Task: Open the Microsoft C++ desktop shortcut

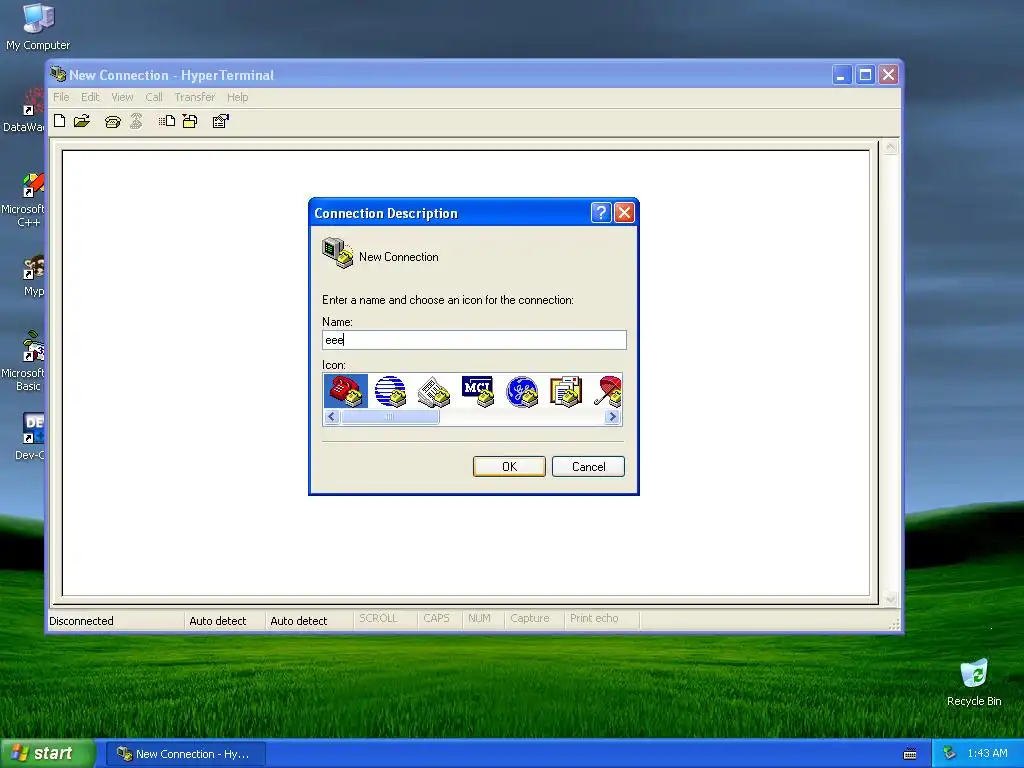Action: click(23, 199)
